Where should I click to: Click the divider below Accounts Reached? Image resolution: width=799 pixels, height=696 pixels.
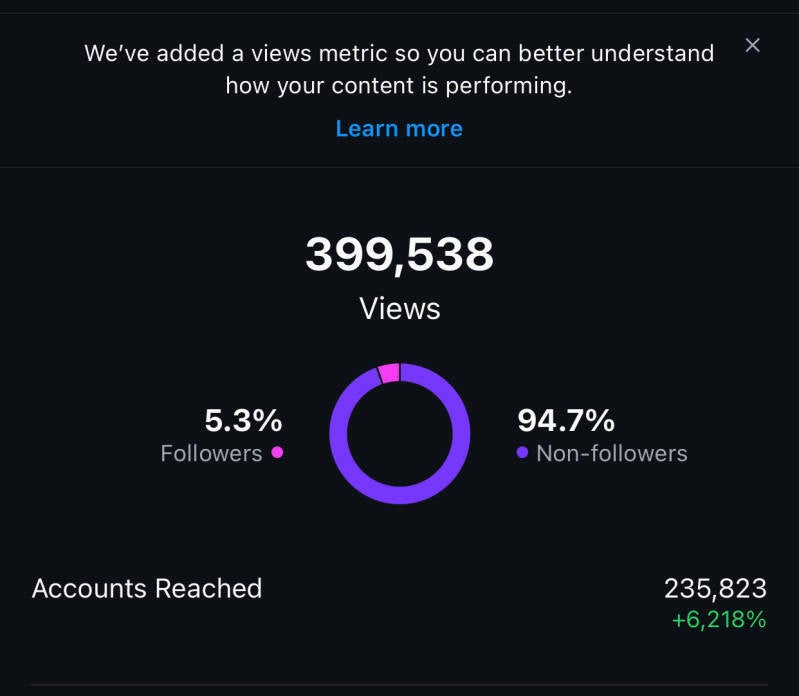(399, 684)
